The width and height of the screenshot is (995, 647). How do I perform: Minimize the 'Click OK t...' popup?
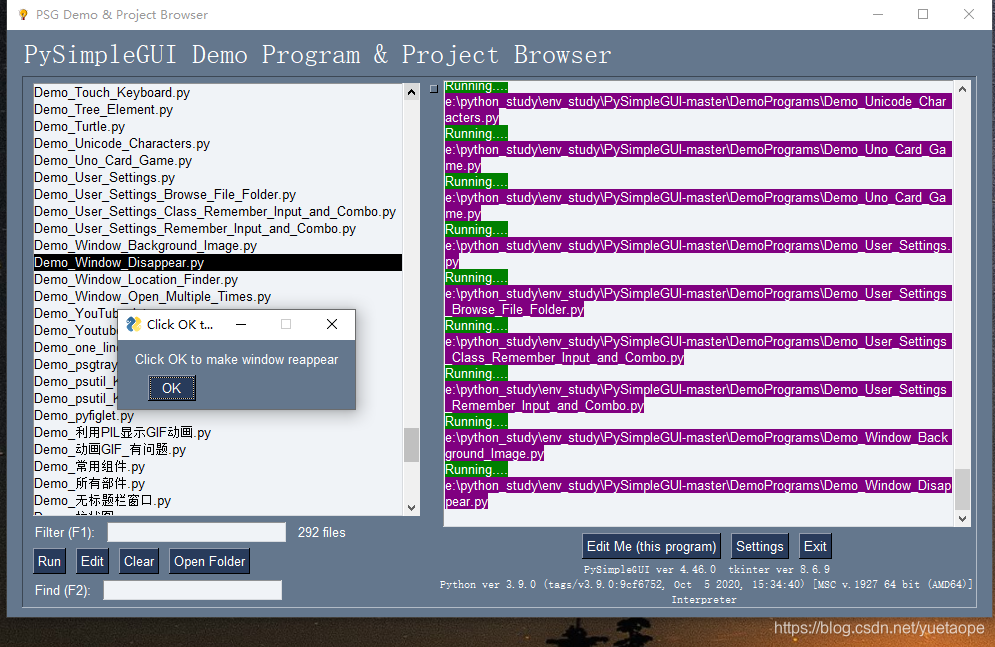[x=241, y=324]
